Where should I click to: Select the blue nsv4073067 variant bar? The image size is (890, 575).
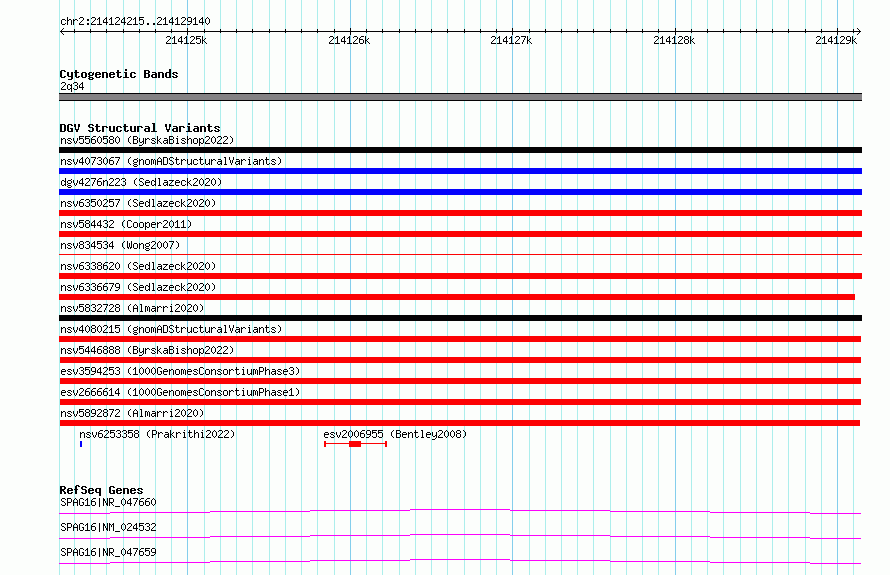pos(460,171)
